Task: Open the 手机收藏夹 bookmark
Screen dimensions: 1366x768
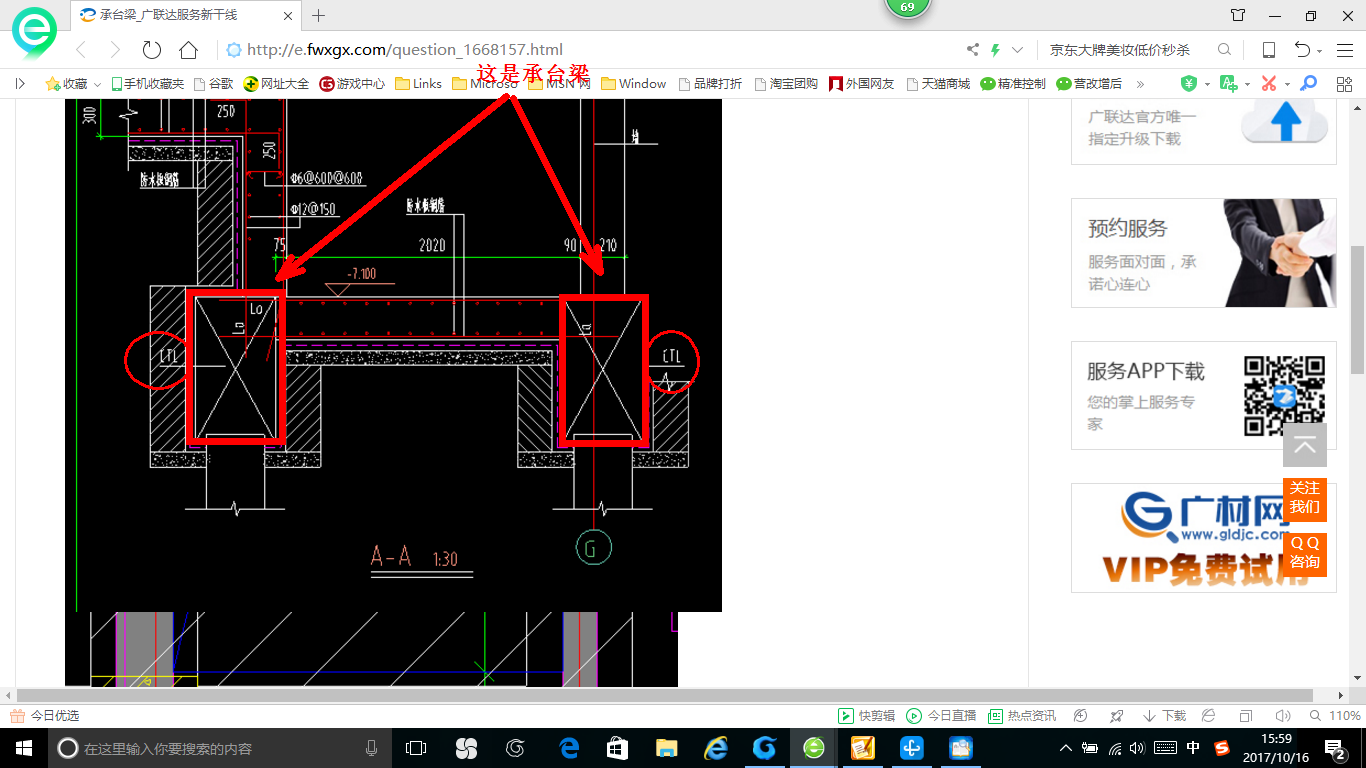Action: tap(147, 84)
